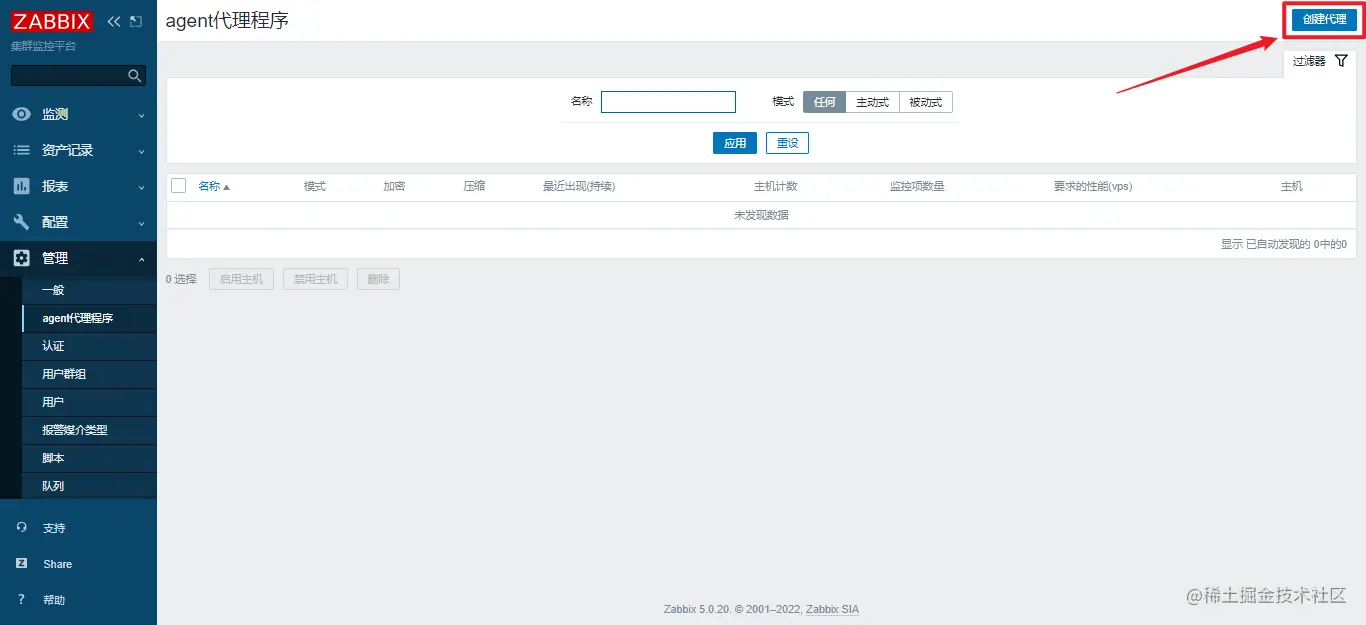This screenshot has height=625, width=1366.
Task: Open the 脚本 submenu item
Action: click(89, 458)
